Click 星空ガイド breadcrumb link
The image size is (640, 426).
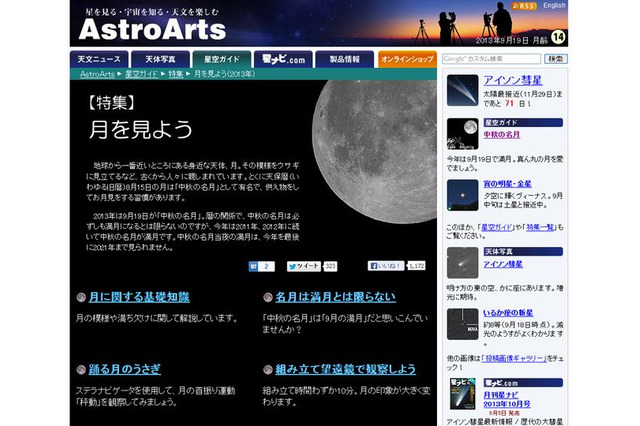click(x=141, y=74)
